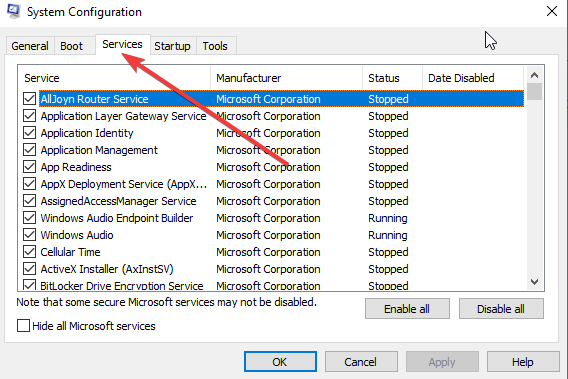
Task: Close the System Configuration window
Action: (552, 11)
